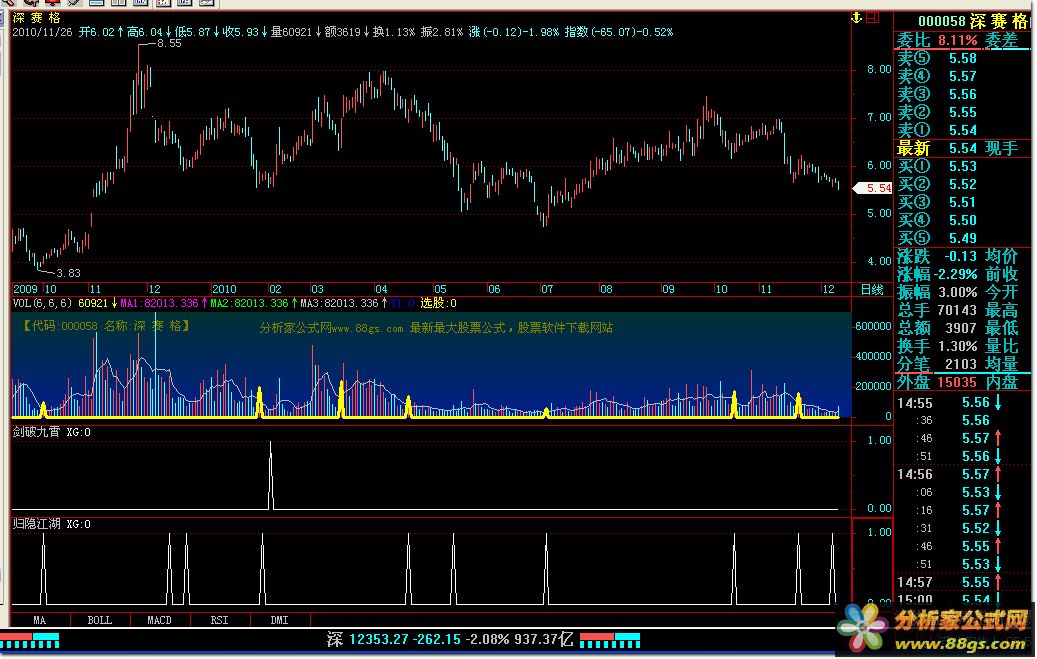Click the MA3:82013.336 volume average label
This screenshot has height=659, width=1037.
(339, 304)
